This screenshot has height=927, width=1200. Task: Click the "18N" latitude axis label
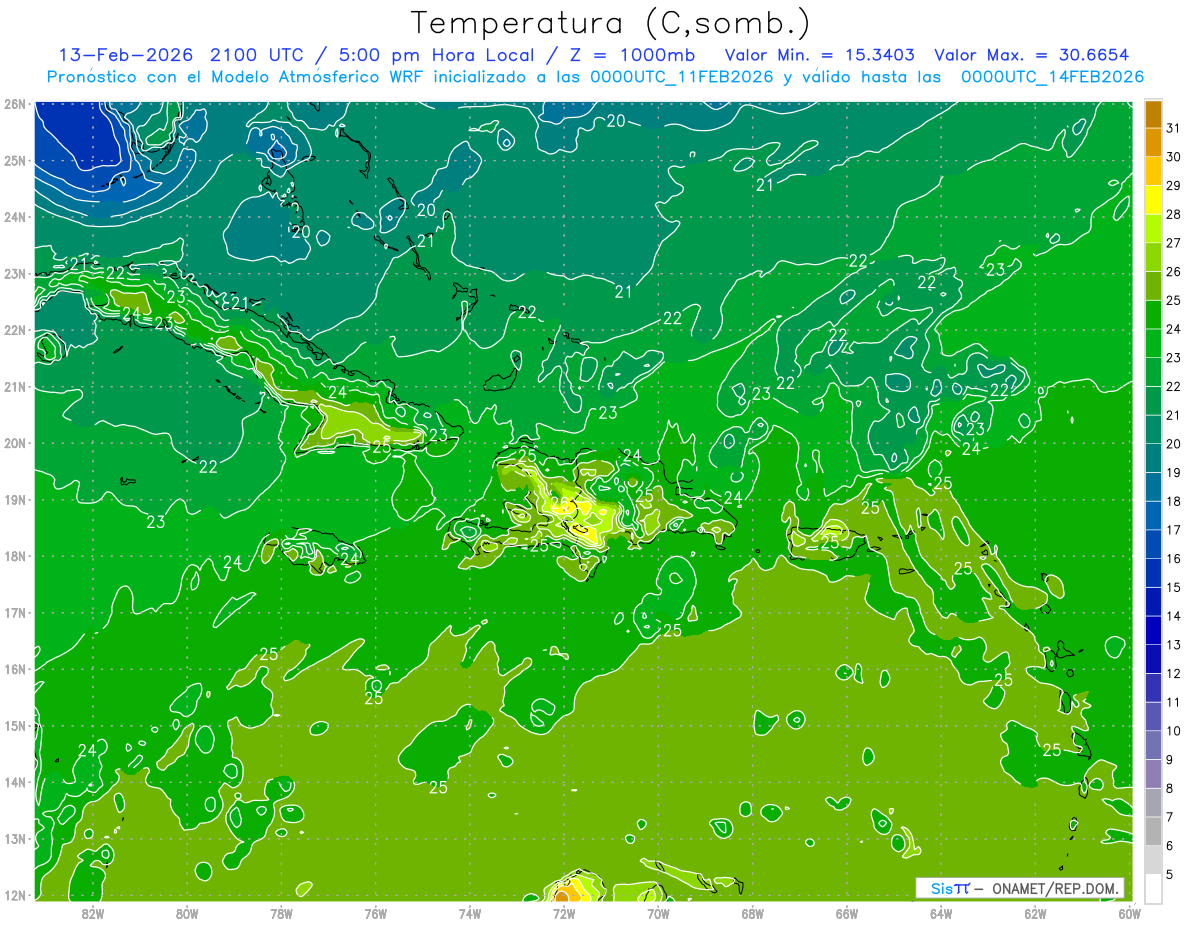coord(14,556)
